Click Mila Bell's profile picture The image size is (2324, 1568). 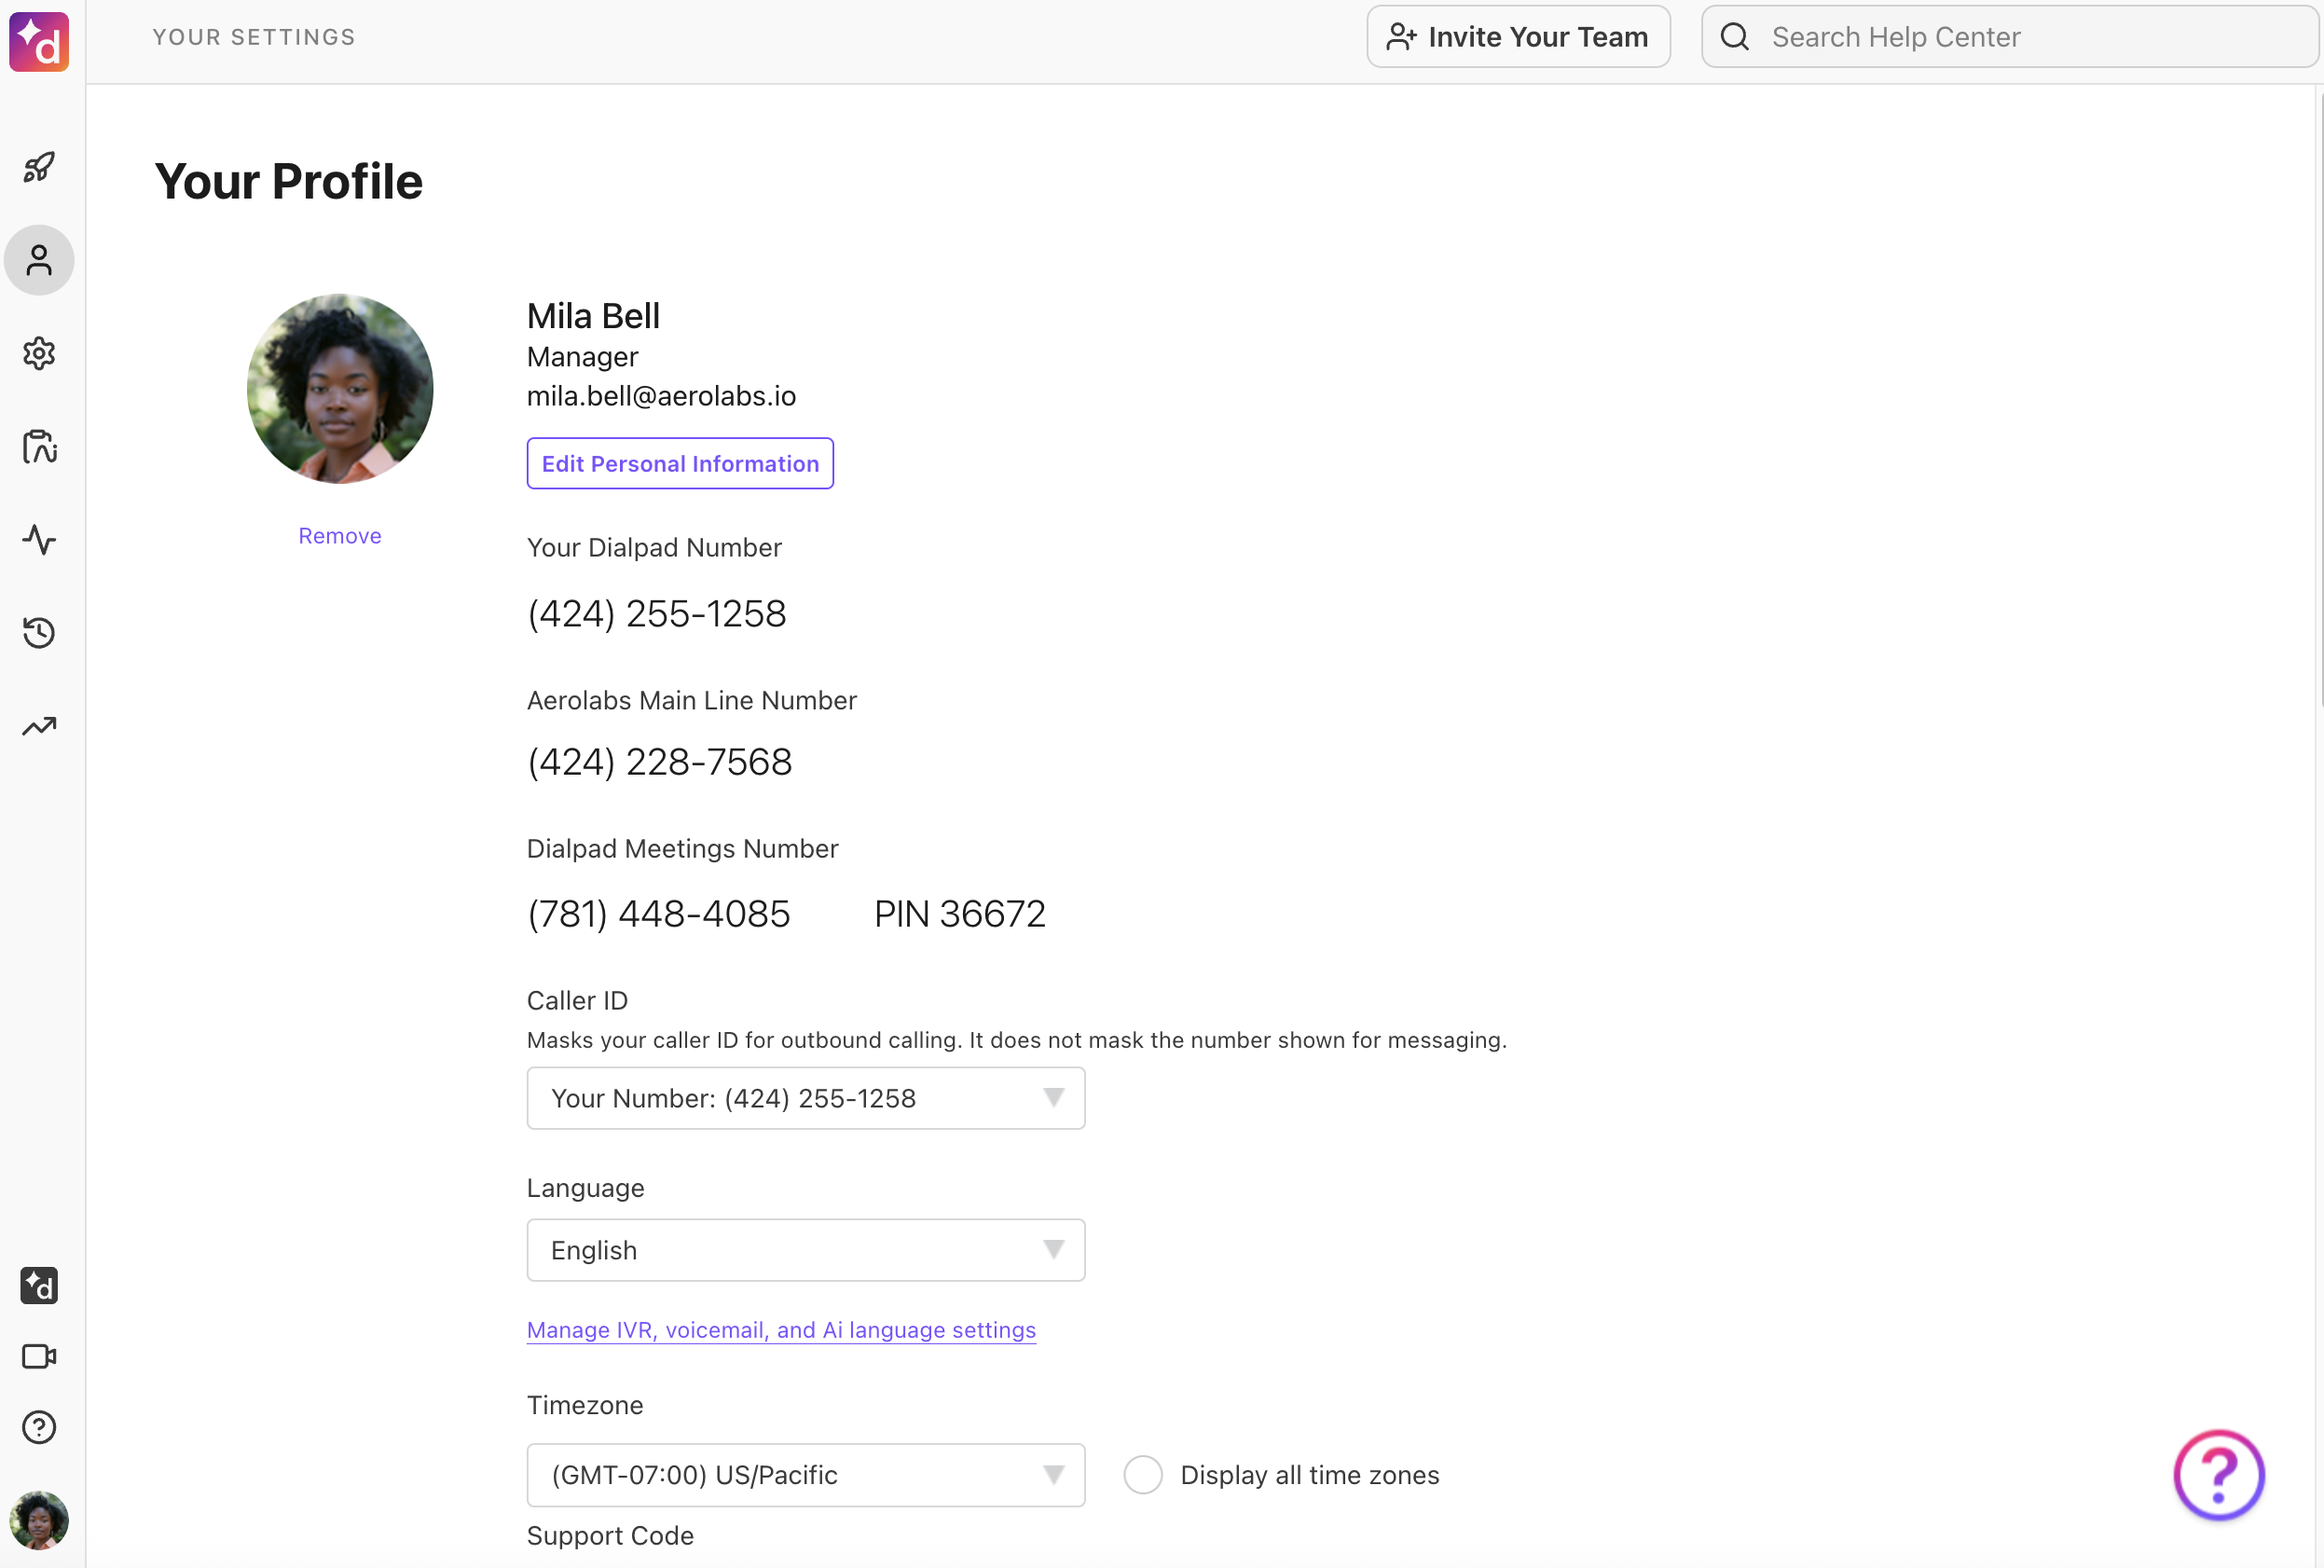(x=340, y=388)
